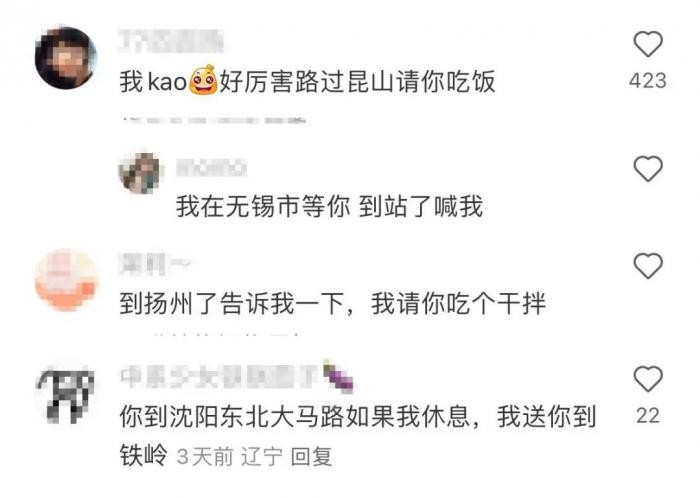This screenshot has height=498, width=700.
Task: Click the 22 like count
Action: (x=648, y=416)
